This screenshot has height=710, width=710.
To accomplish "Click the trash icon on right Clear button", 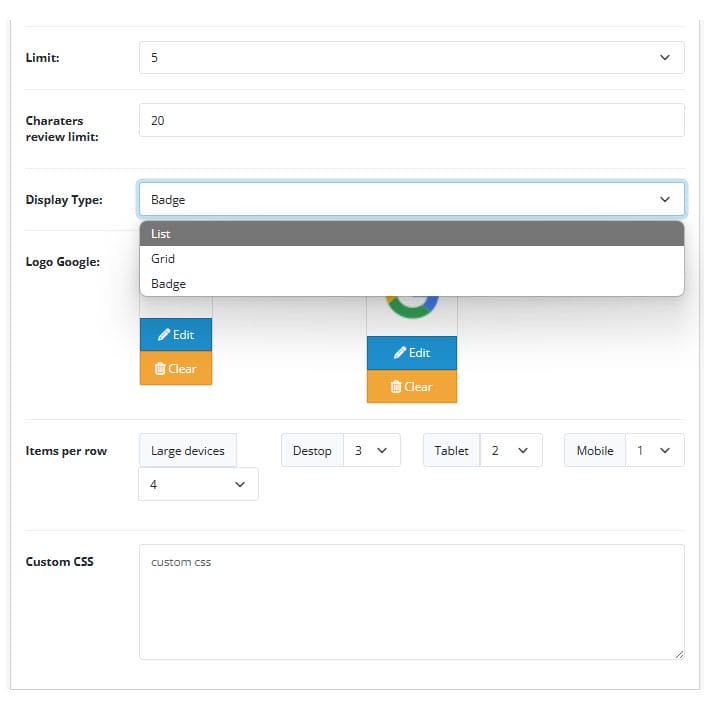I will (x=396, y=387).
